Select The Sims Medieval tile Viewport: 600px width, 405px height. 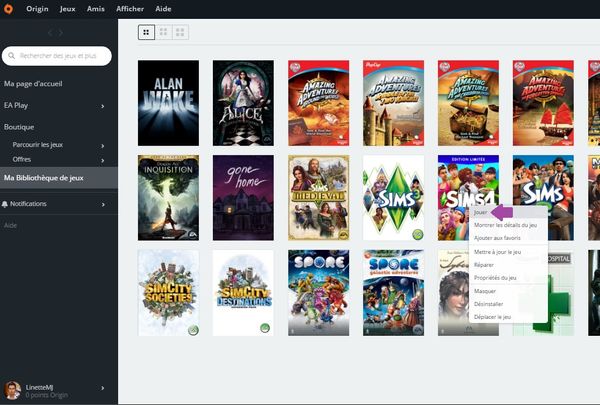point(318,198)
